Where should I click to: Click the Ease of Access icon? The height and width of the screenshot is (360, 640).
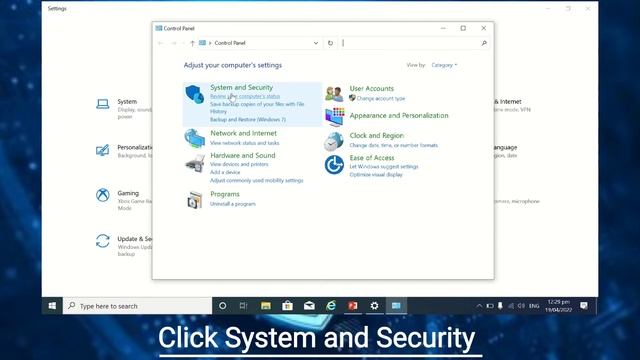[334, 165]
